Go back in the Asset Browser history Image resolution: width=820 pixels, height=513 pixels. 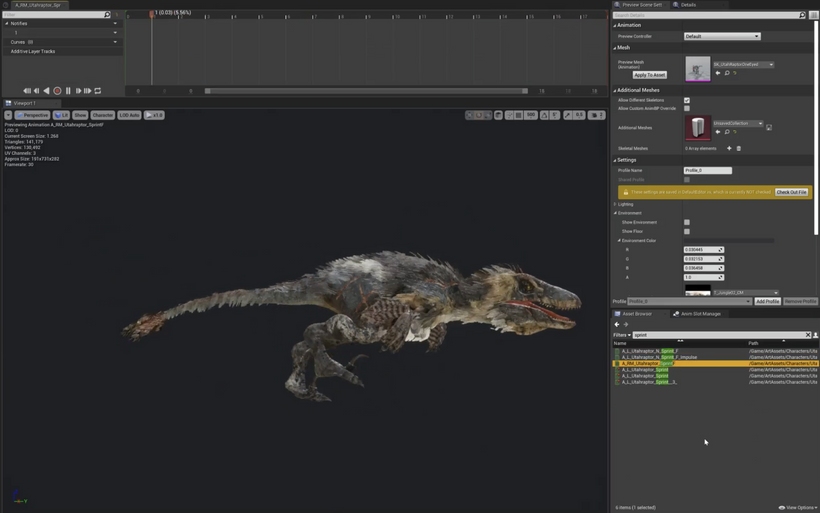[617, 324]
